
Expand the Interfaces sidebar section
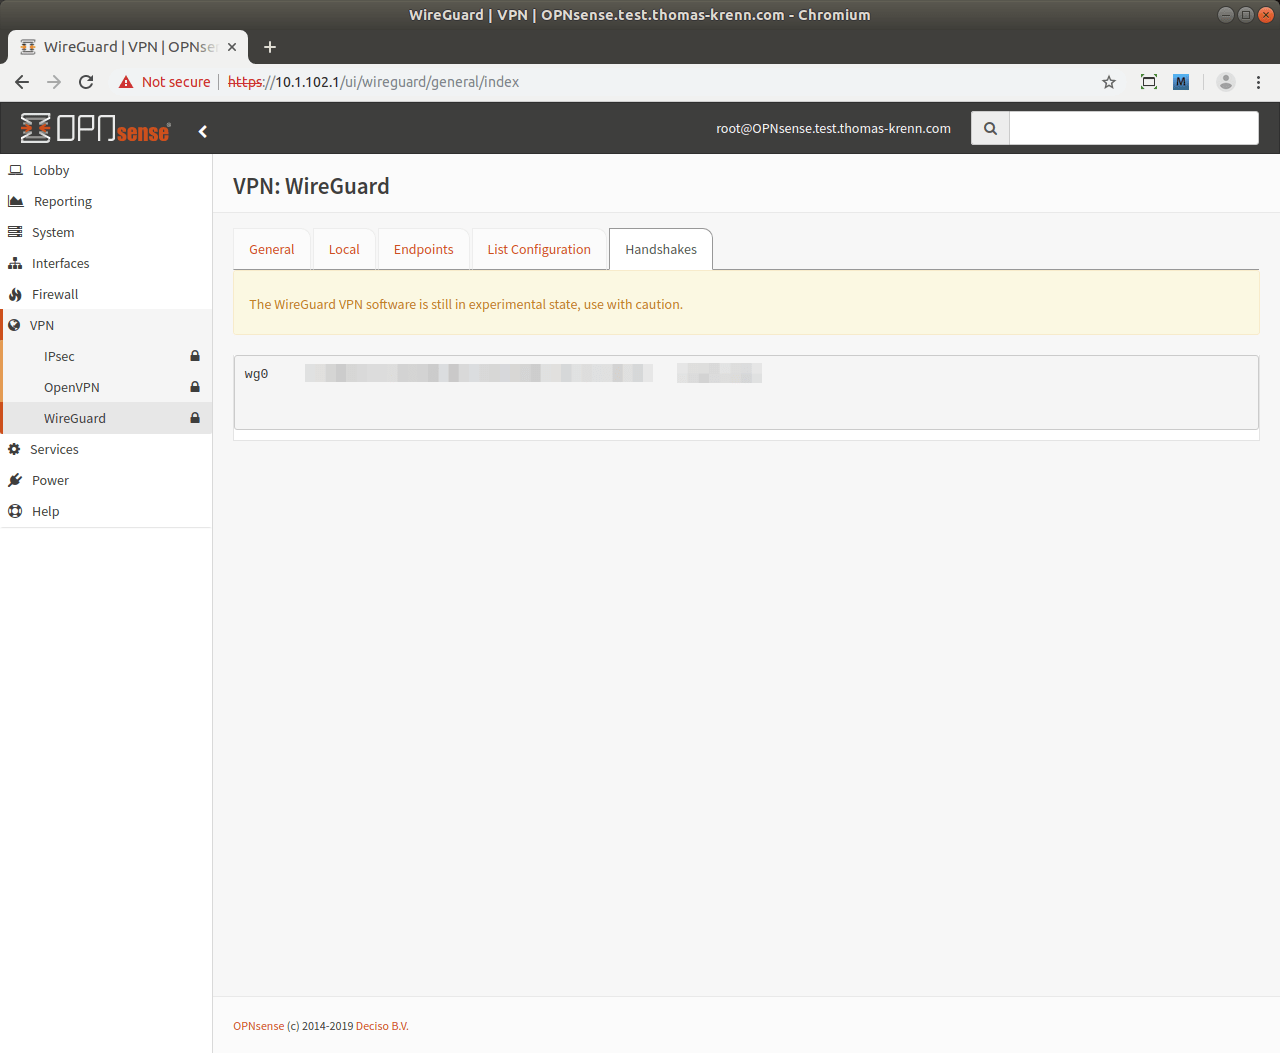(x=60, y=263)
